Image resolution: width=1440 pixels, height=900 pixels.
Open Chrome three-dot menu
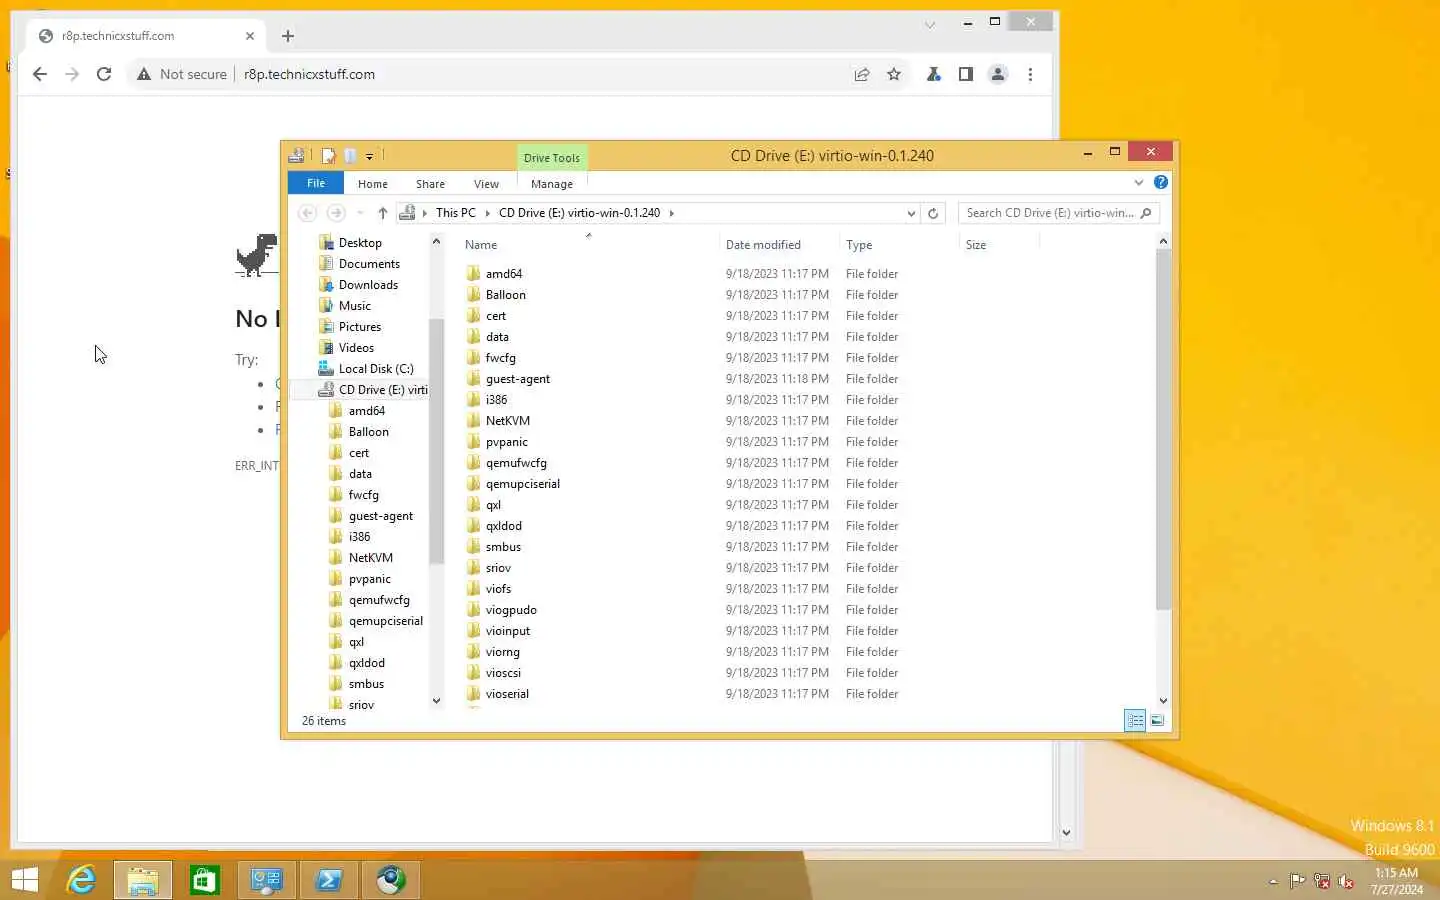pyautogui.click(x=1030, y=74)
